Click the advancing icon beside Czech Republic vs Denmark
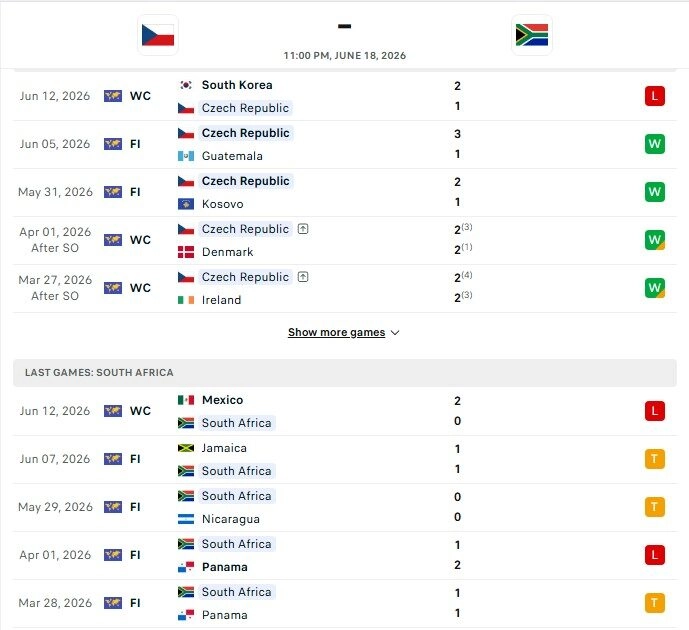The height and width of the screenshot is (630, 689). (x=303, y=229)
